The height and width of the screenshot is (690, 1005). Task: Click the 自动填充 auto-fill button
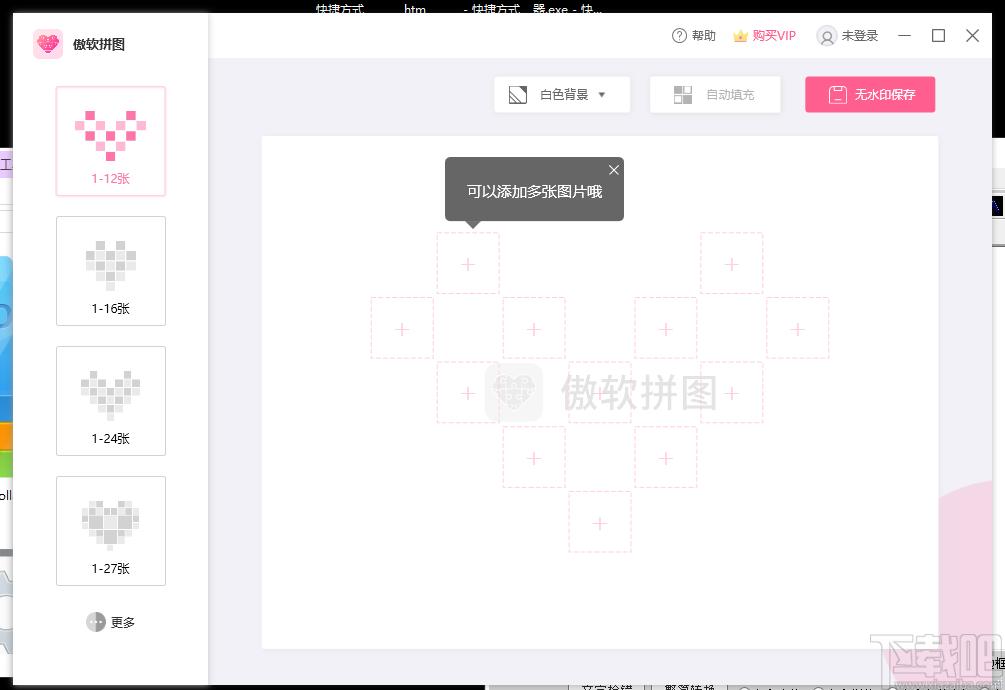pos(715,95)
